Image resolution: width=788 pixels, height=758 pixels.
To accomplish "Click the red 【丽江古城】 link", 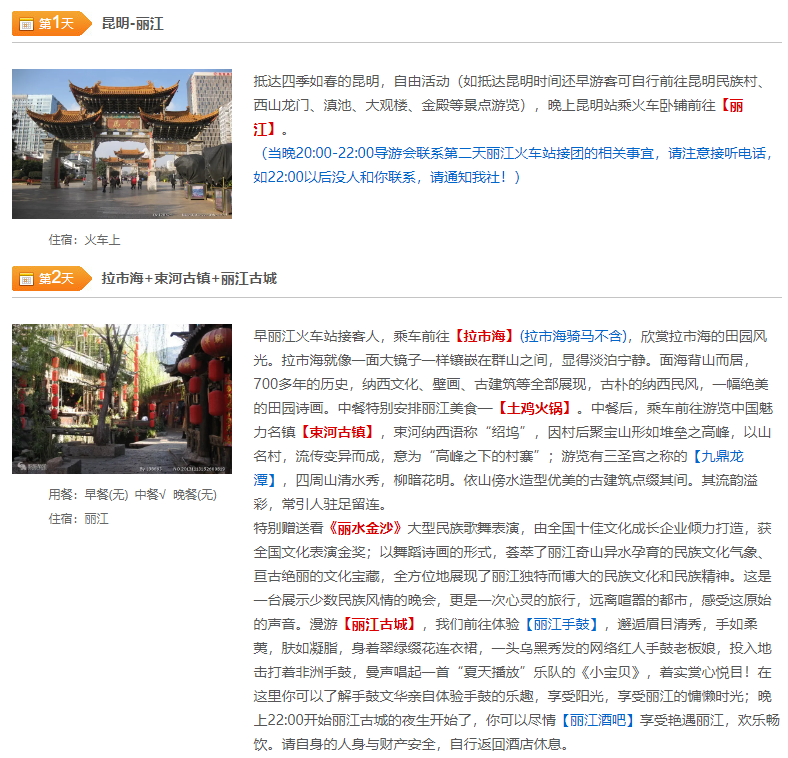I will (x=379, y=624).
